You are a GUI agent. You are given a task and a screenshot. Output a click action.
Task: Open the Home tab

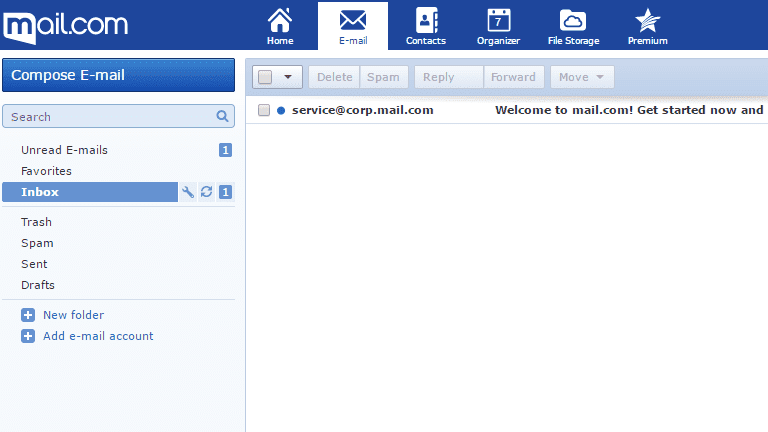tap(280, 26)
